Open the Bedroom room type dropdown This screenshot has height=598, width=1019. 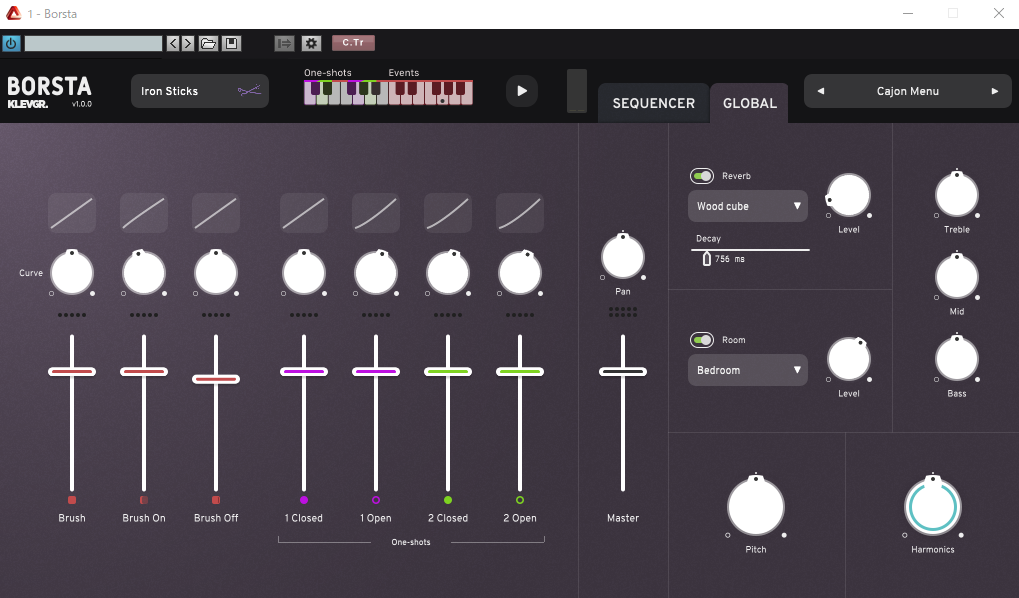(x=748, y=370)
